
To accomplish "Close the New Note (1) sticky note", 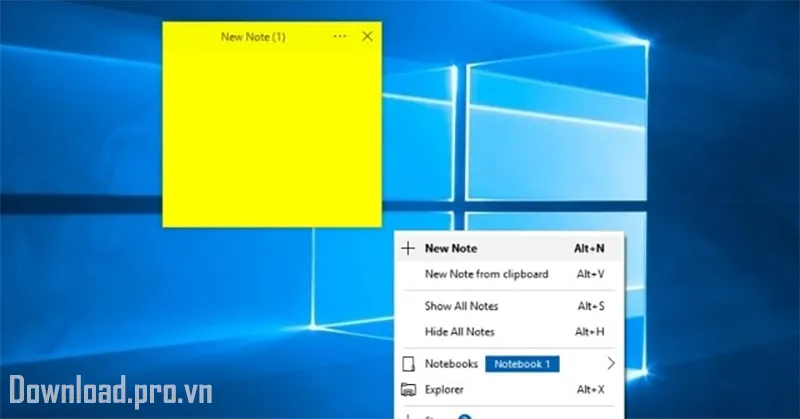I will coord(367,36).
